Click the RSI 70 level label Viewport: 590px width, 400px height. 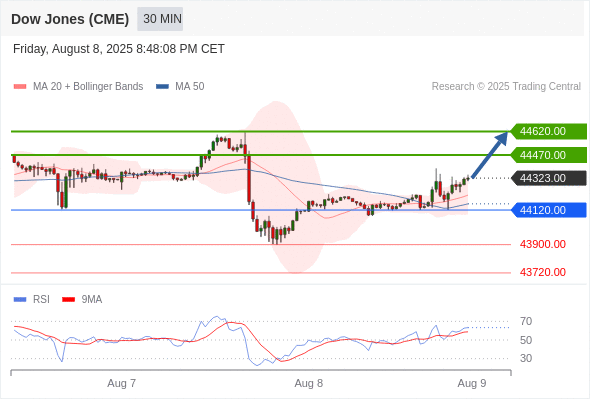pos(526,321)
